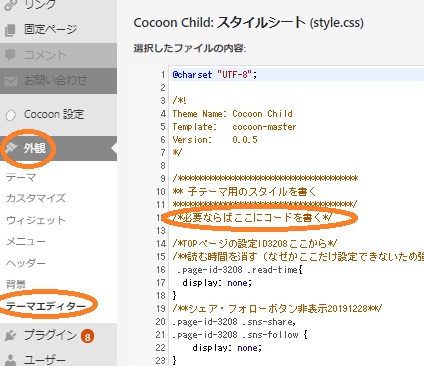This screenshot has width=424, height=366.
Task: Collapse the 外観 menu arrow indicator
Action: coord(114,148)
